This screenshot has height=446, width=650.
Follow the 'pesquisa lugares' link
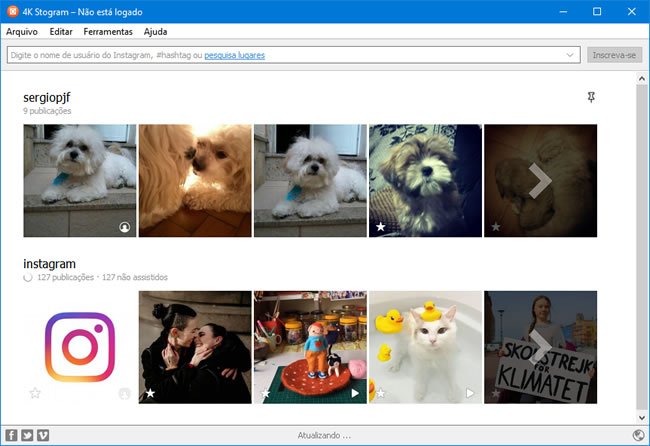[x=235, y=55]
